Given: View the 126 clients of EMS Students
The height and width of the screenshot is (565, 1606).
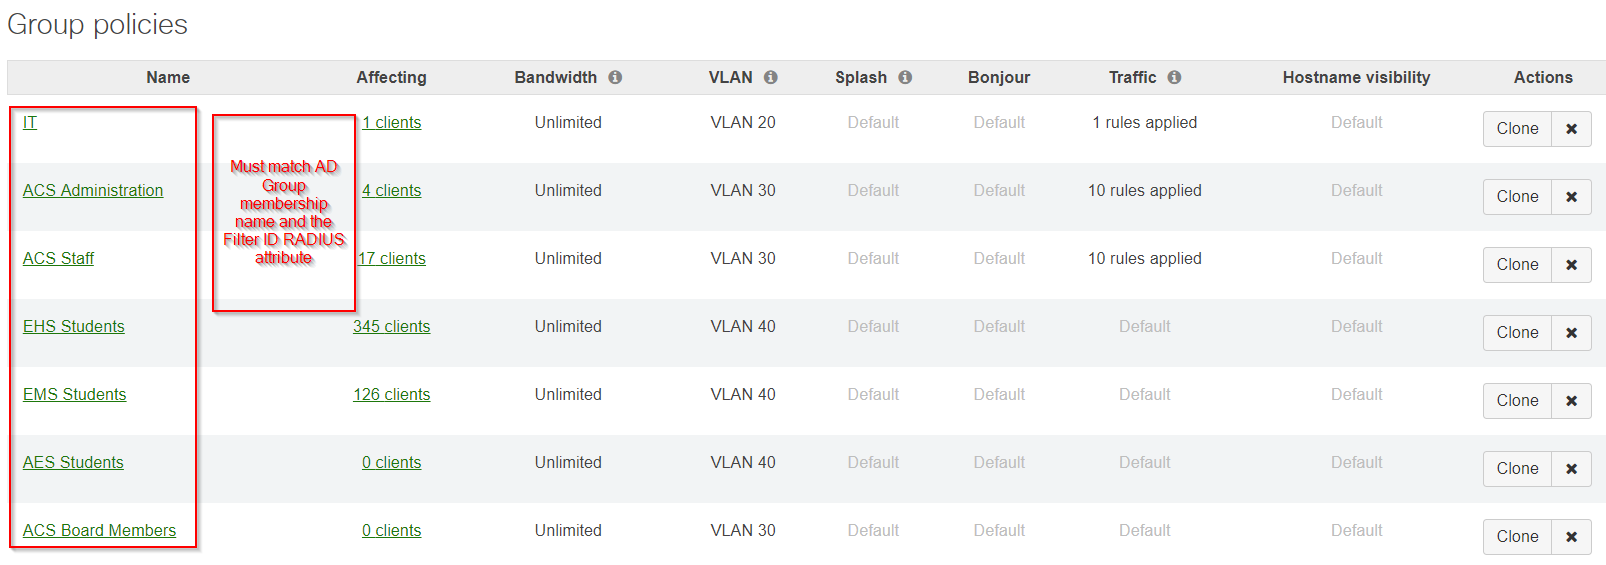Looking at the screenshot, I should coord(391,395).
